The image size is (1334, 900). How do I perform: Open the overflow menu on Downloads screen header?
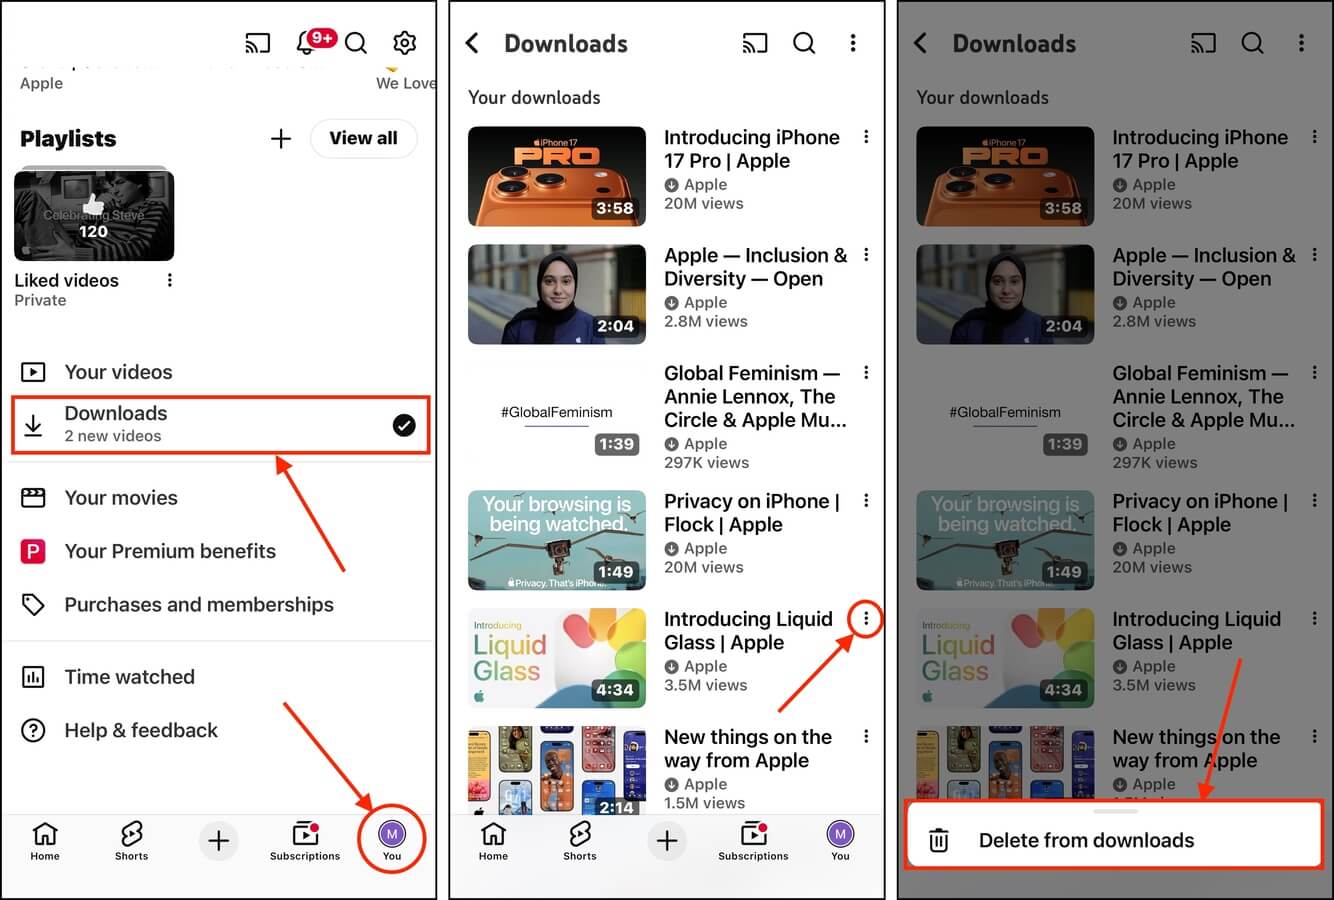853,43
